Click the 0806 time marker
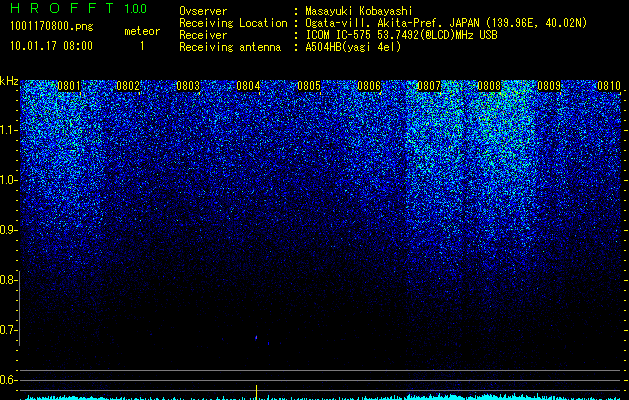 (x=369, y=86)
